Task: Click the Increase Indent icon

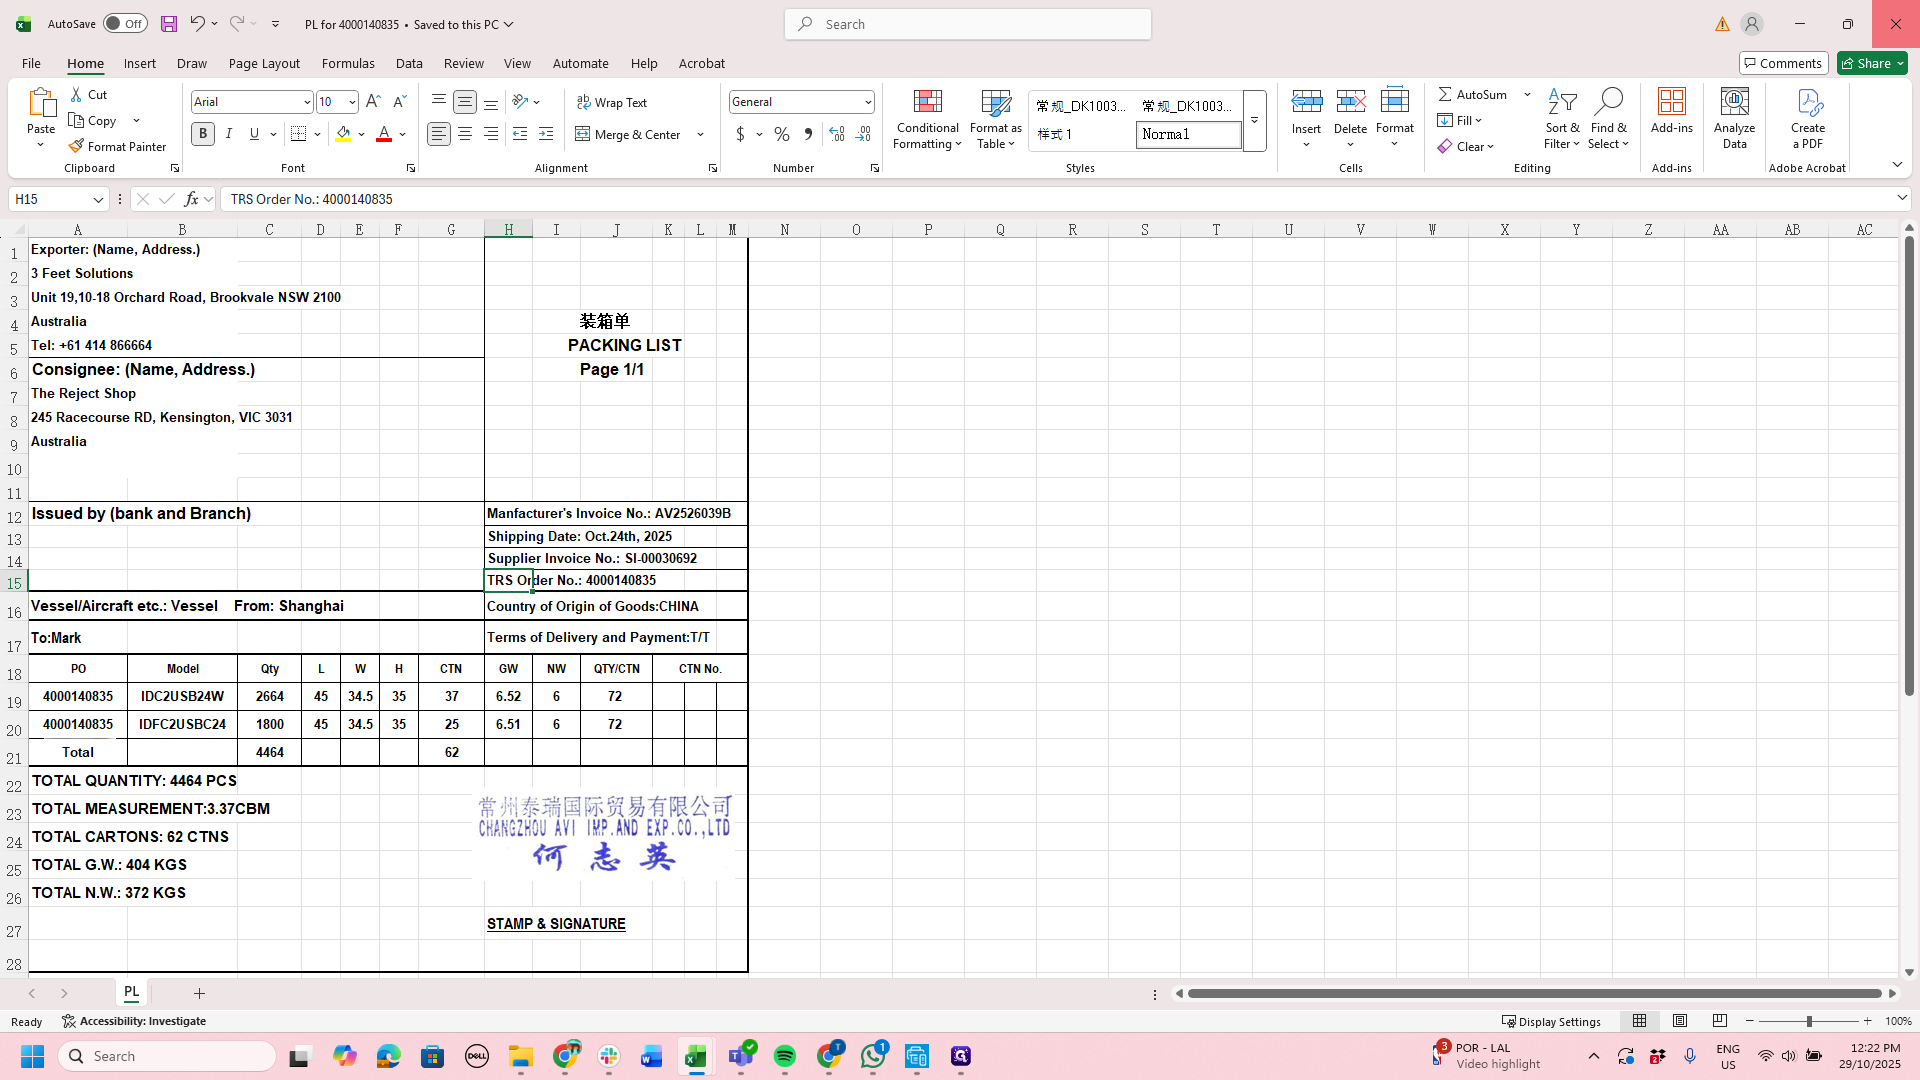Action: (546, 134)
